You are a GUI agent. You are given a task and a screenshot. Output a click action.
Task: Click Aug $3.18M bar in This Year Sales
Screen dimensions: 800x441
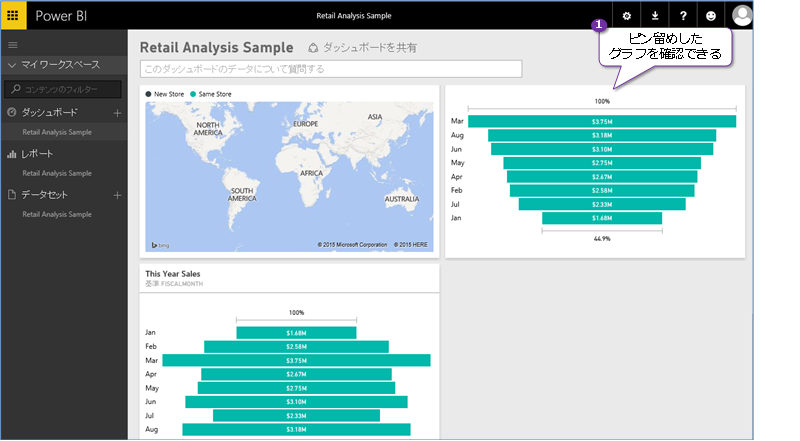point(296,429)
